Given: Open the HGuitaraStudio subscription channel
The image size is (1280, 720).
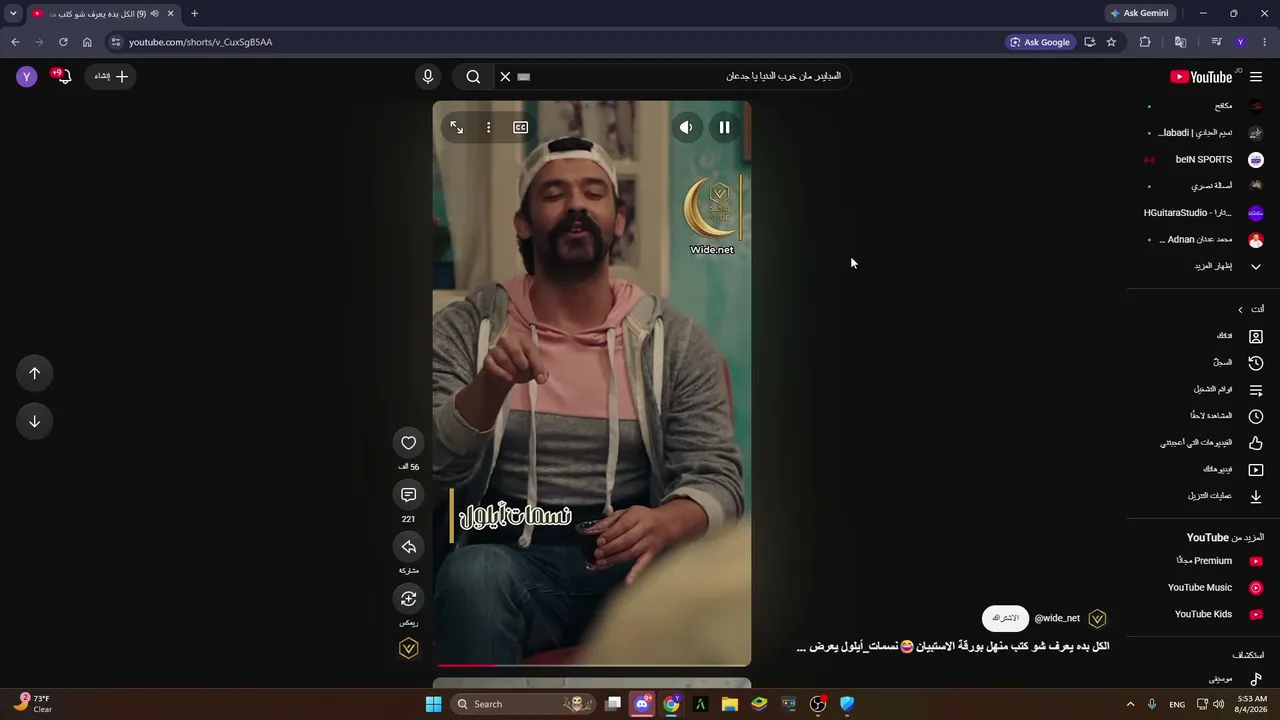Looking at the screenshot, I should coord(1204,213).
